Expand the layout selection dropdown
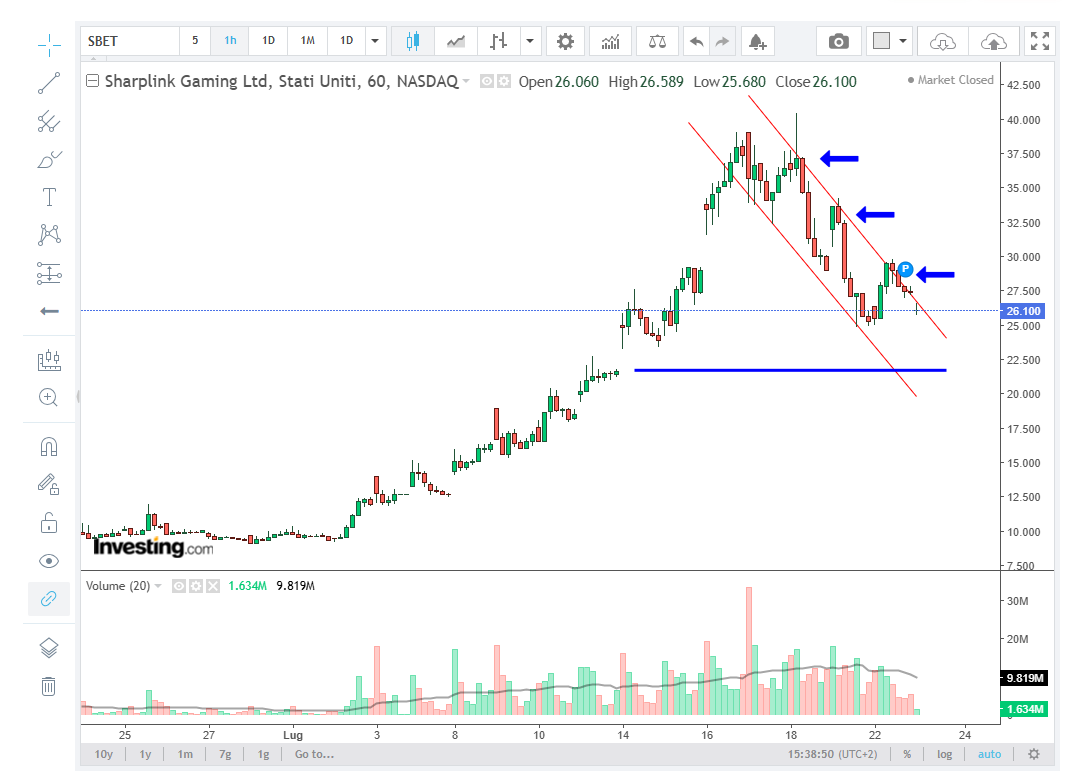 click(x=903, y=41)
